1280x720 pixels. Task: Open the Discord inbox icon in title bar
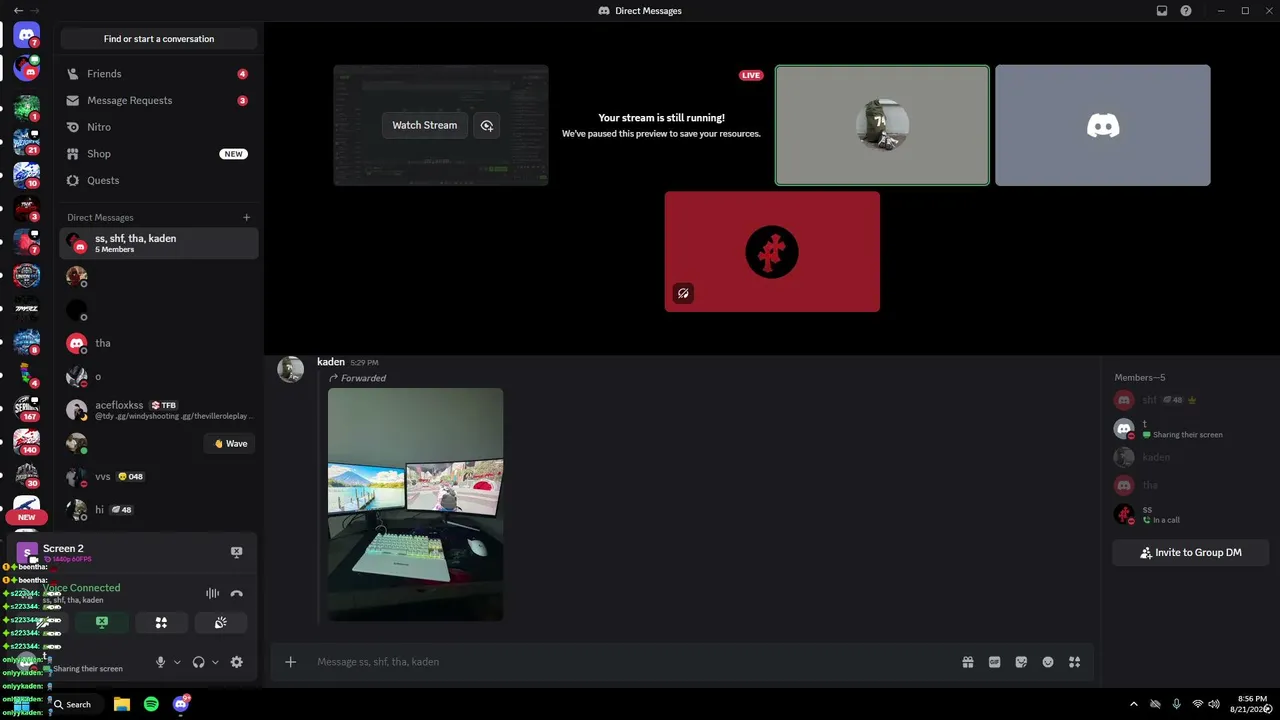point(1162,11)
